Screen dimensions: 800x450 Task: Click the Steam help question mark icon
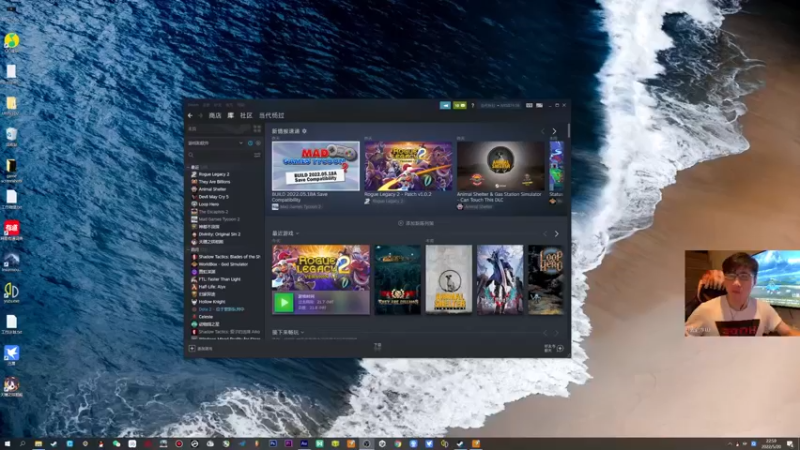coord(472,106)
